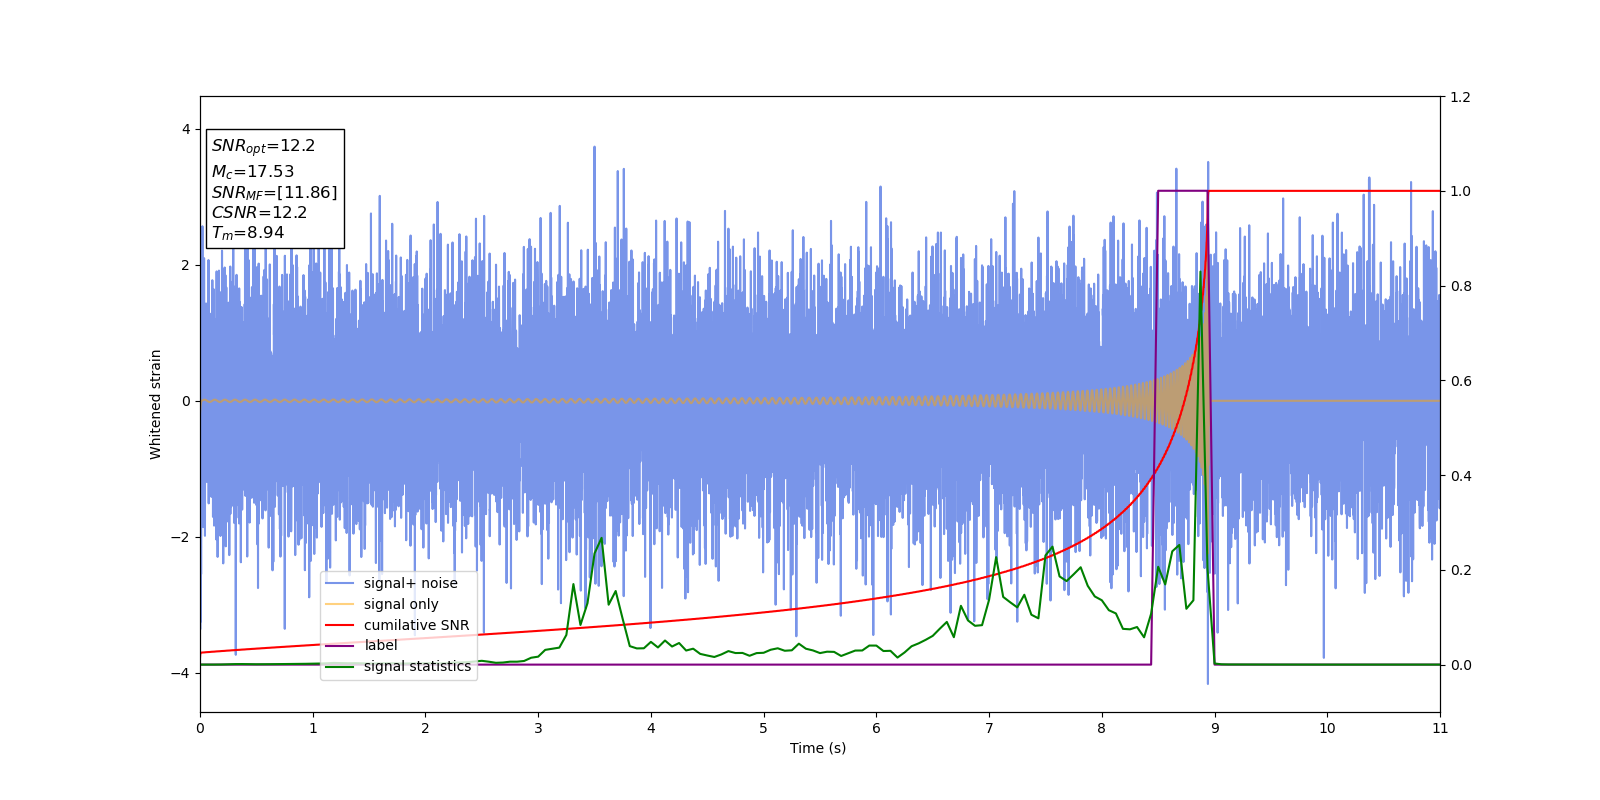Click the Mc=17.53 annotation text
This screenshot has width=1600, height=800.
pyautogui.click(x=252, y=172)
